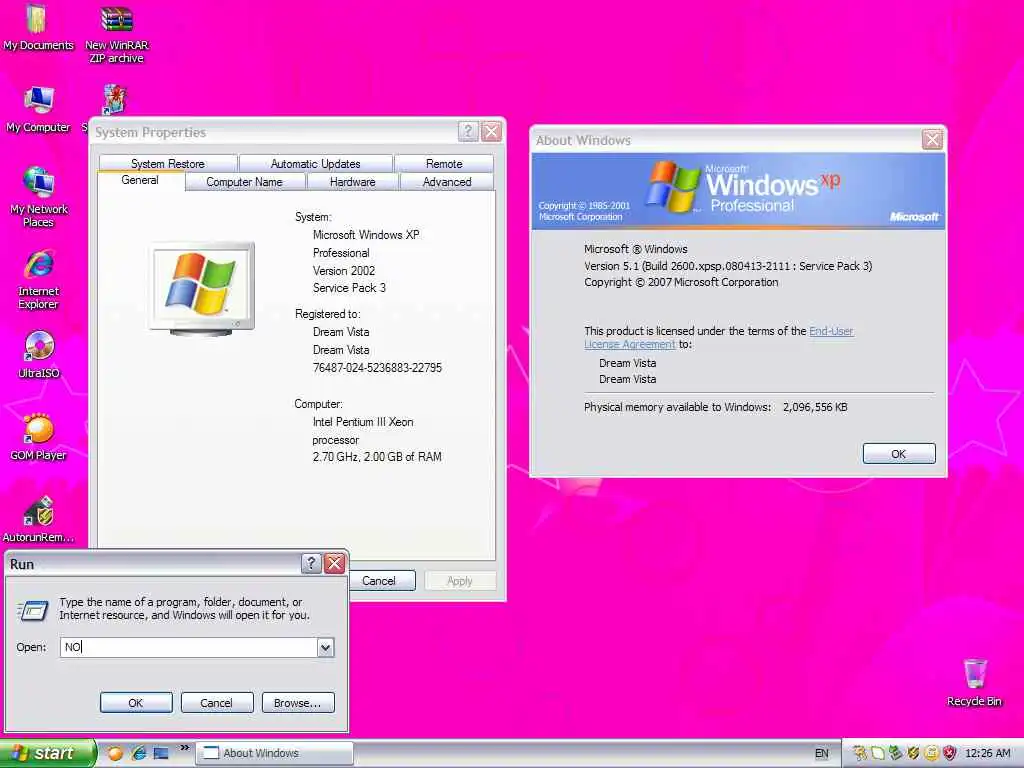The width and height of the screenshot is (1024, 768).
Task: Launch GOM Player desktop shortcut
Action: [39, 437]
